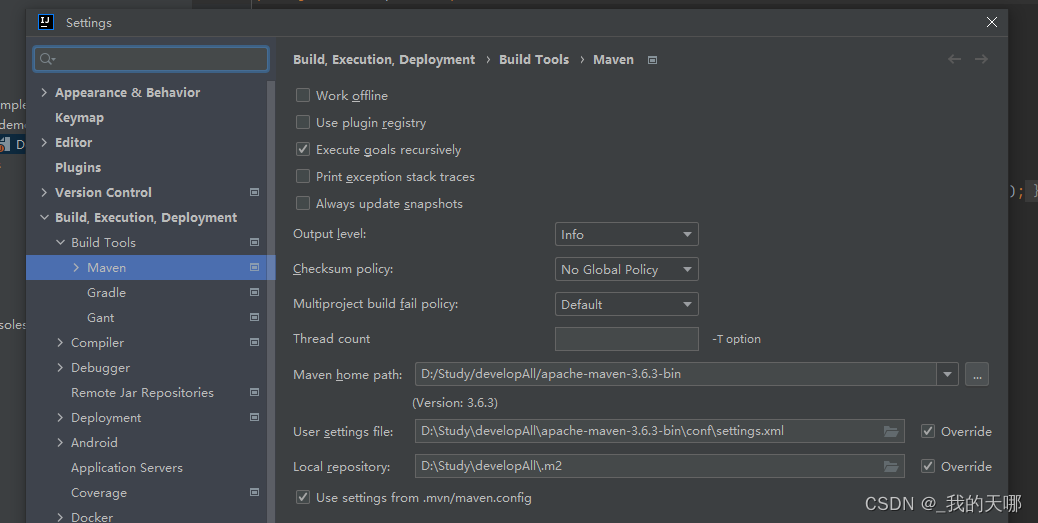Click the search magnifier icon in settings search

coord(47,59)
